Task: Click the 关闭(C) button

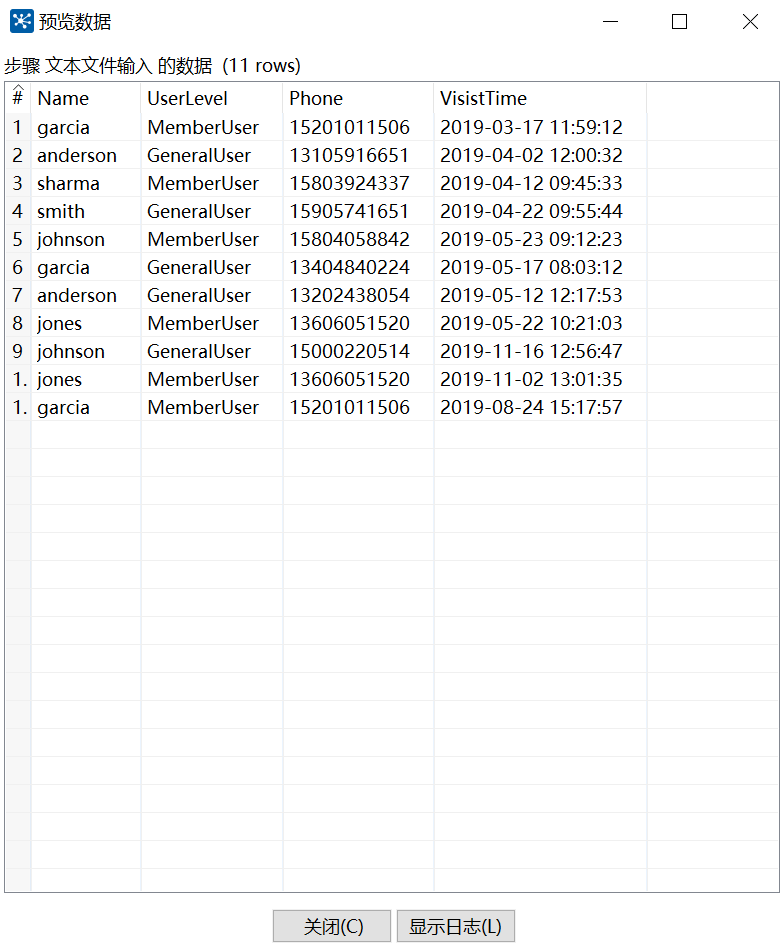Action: (331, 925)
